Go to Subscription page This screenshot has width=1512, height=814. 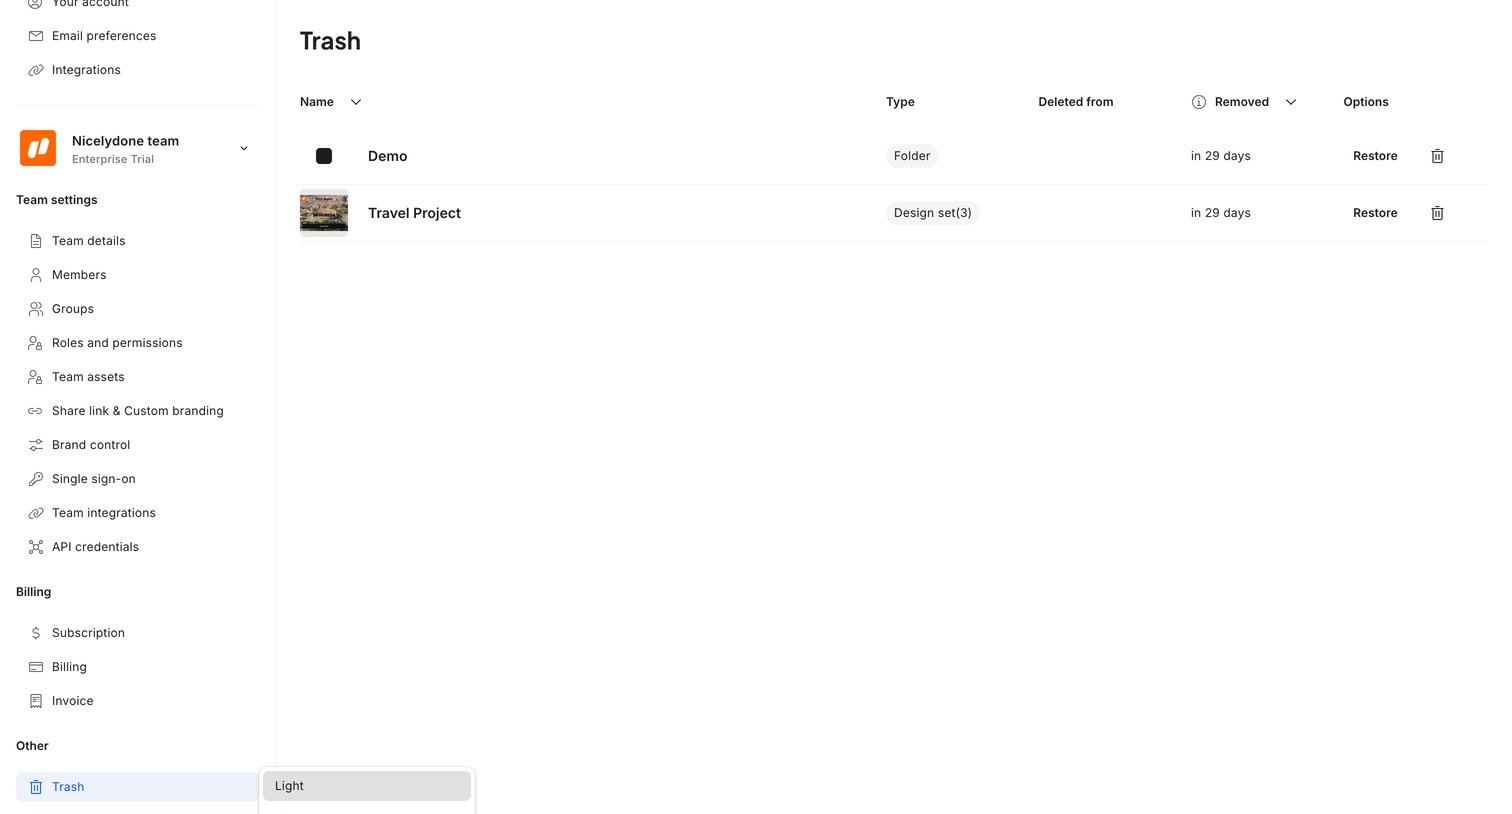pos(137,633)
